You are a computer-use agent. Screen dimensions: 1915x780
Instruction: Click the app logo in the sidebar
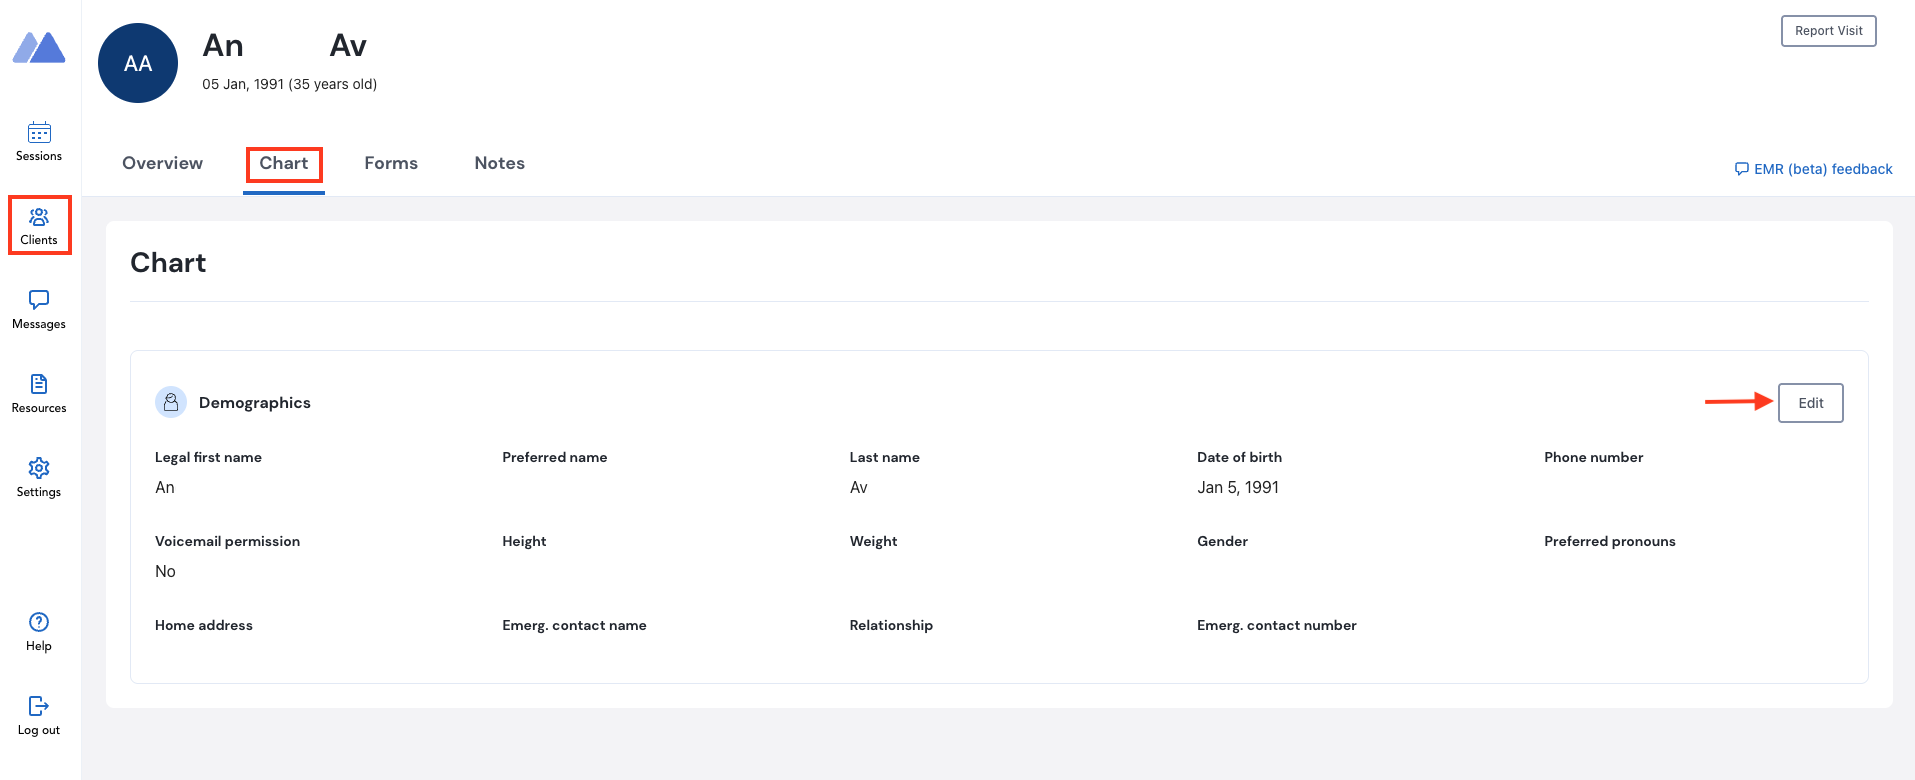(39, 47)
